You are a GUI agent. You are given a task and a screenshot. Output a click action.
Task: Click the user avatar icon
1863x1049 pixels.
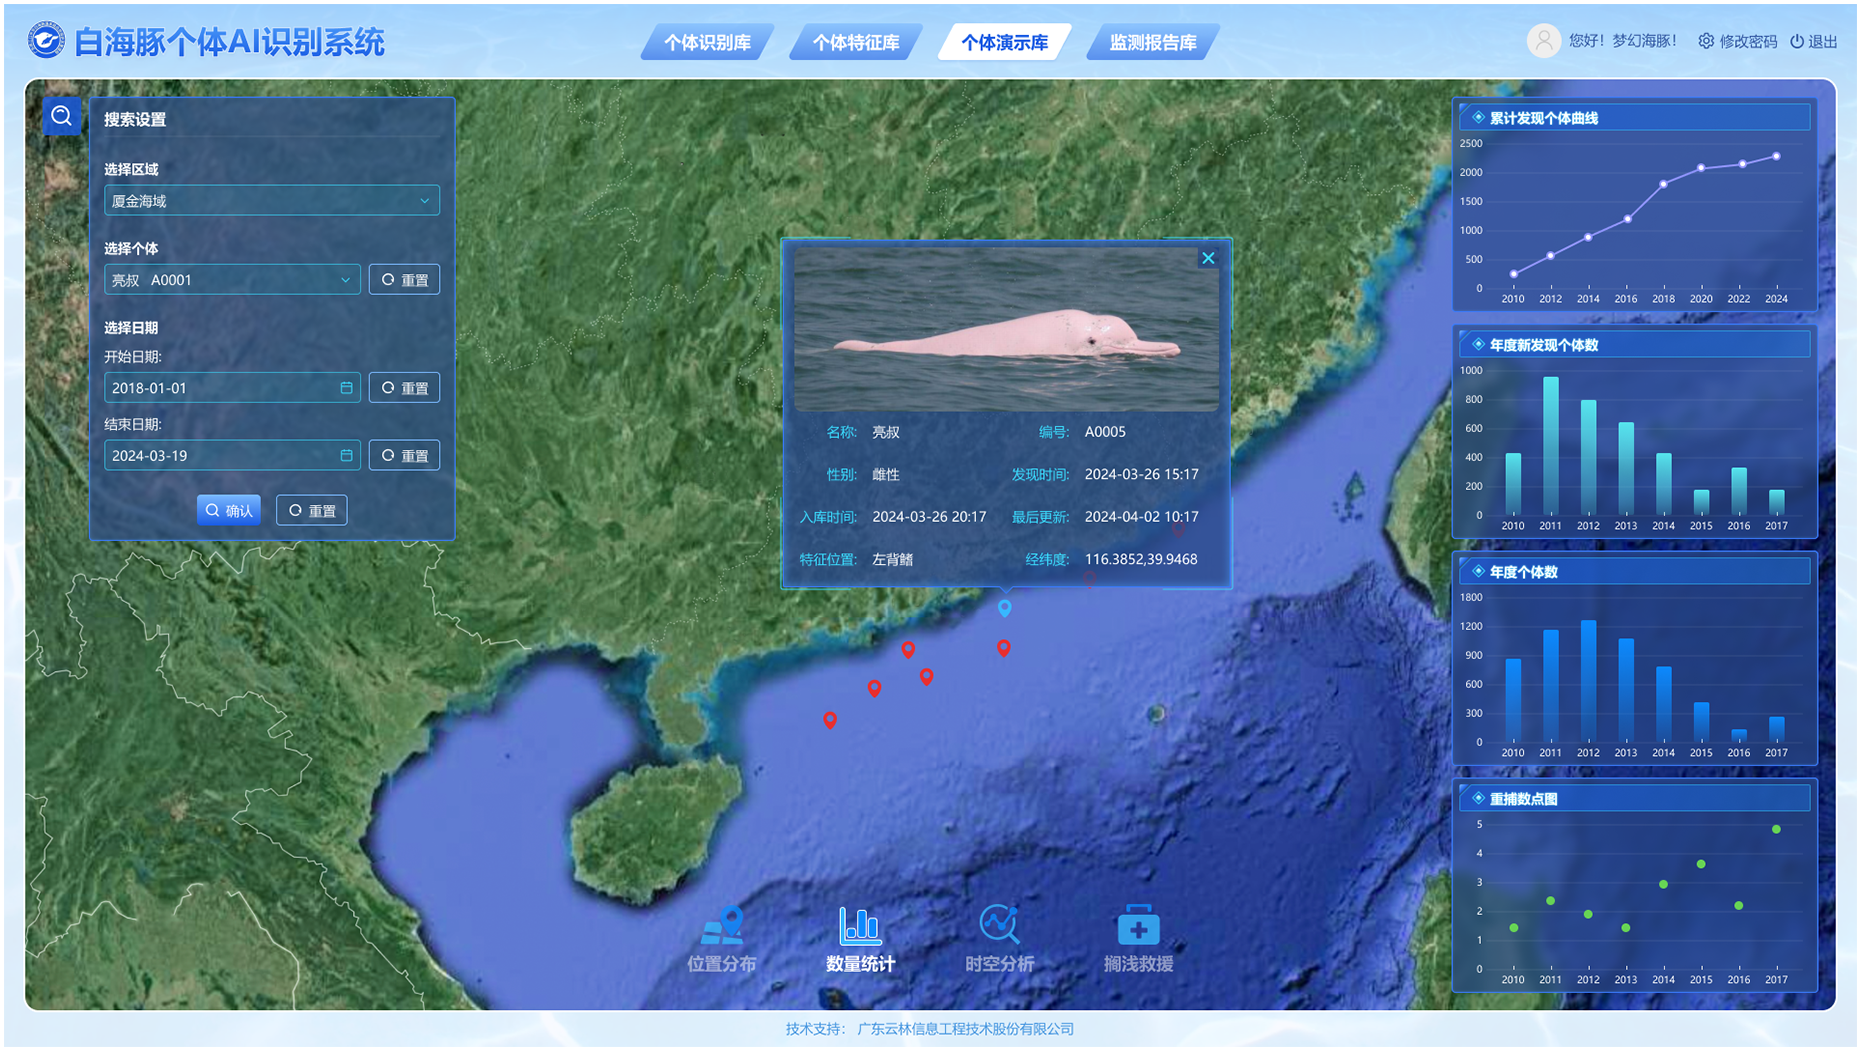(x=1543, y=41)
